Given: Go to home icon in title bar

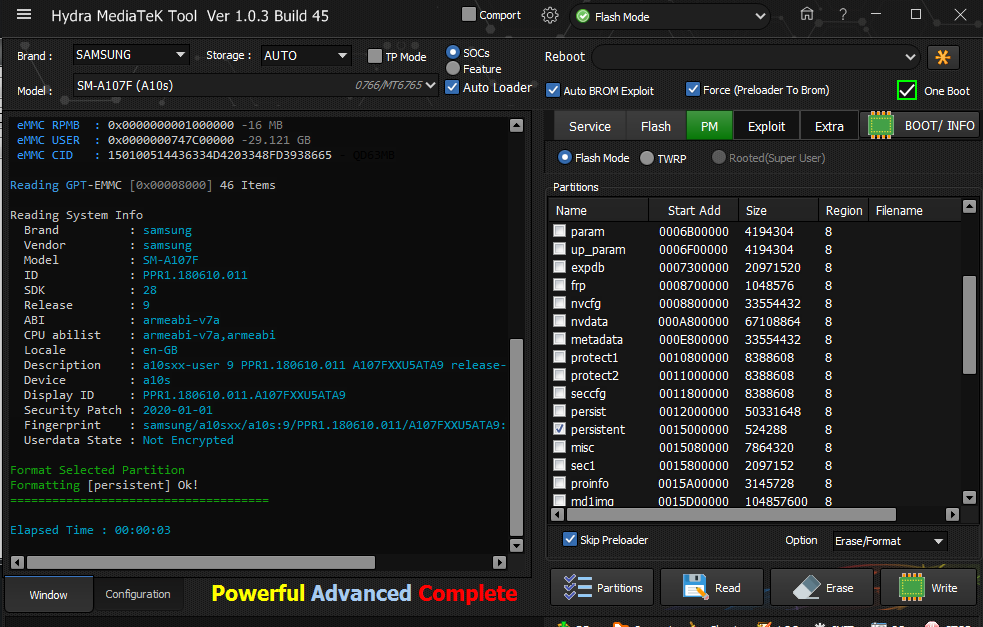Looking at the screenshot, I should pyautogui.click(x=807, y=14).
